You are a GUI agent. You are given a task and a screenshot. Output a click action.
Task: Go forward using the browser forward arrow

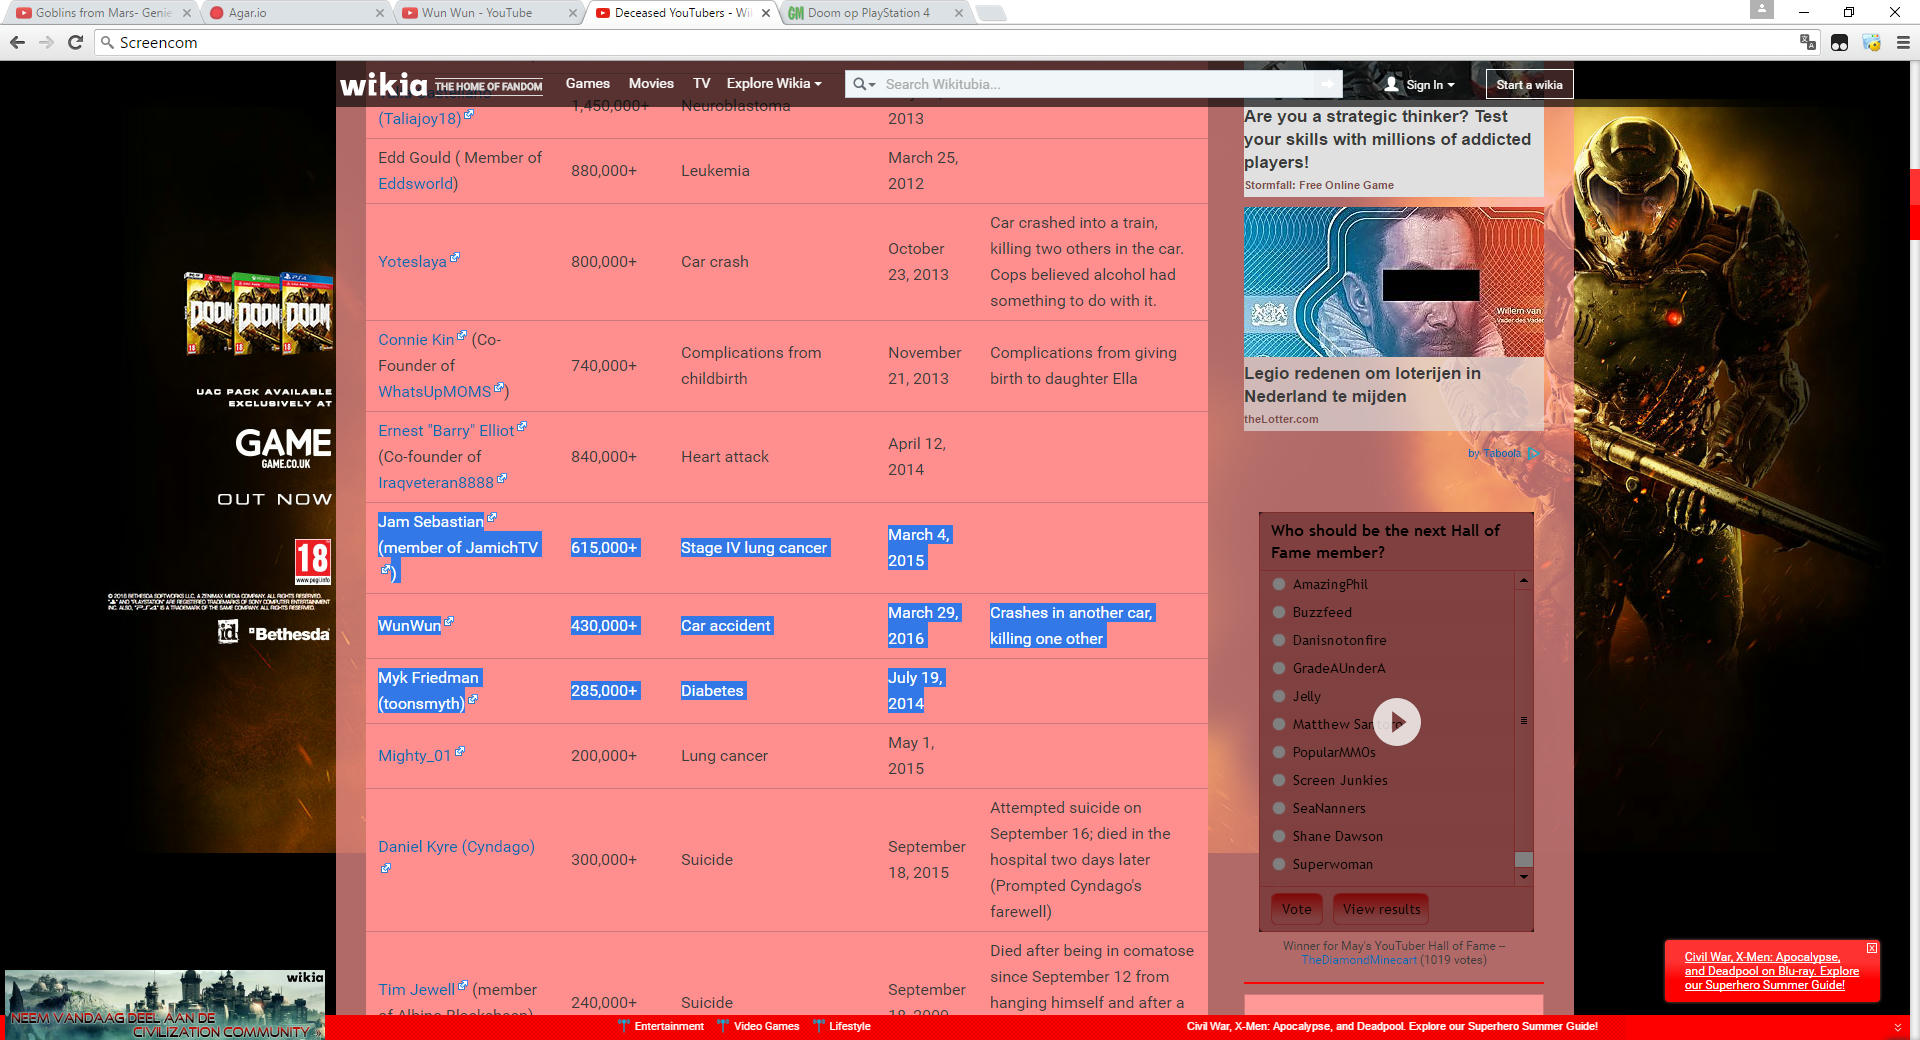click(46, 42)
